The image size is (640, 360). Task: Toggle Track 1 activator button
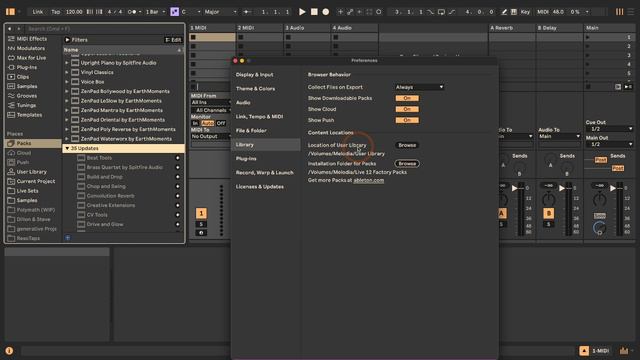coord(201,213)
